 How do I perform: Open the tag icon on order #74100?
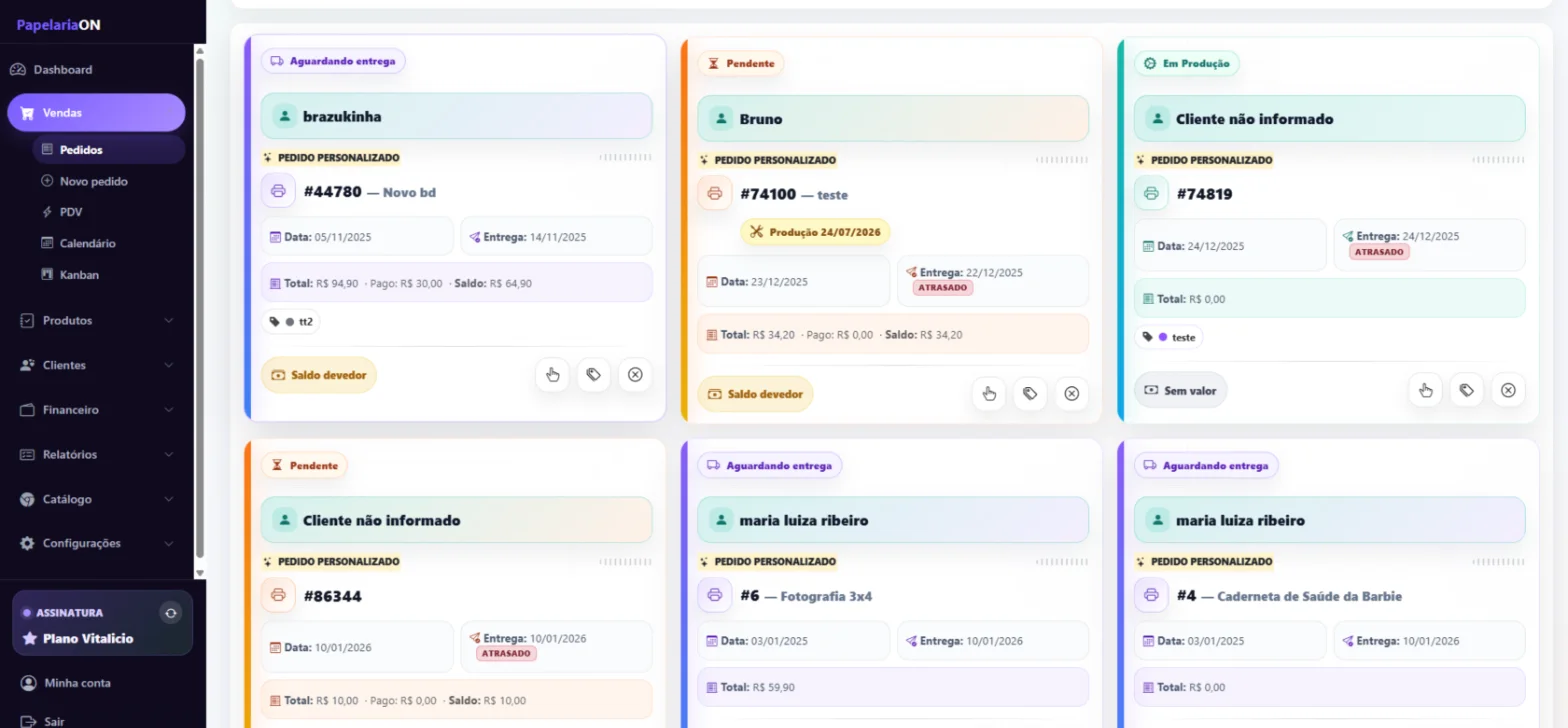click(1030, 394)
